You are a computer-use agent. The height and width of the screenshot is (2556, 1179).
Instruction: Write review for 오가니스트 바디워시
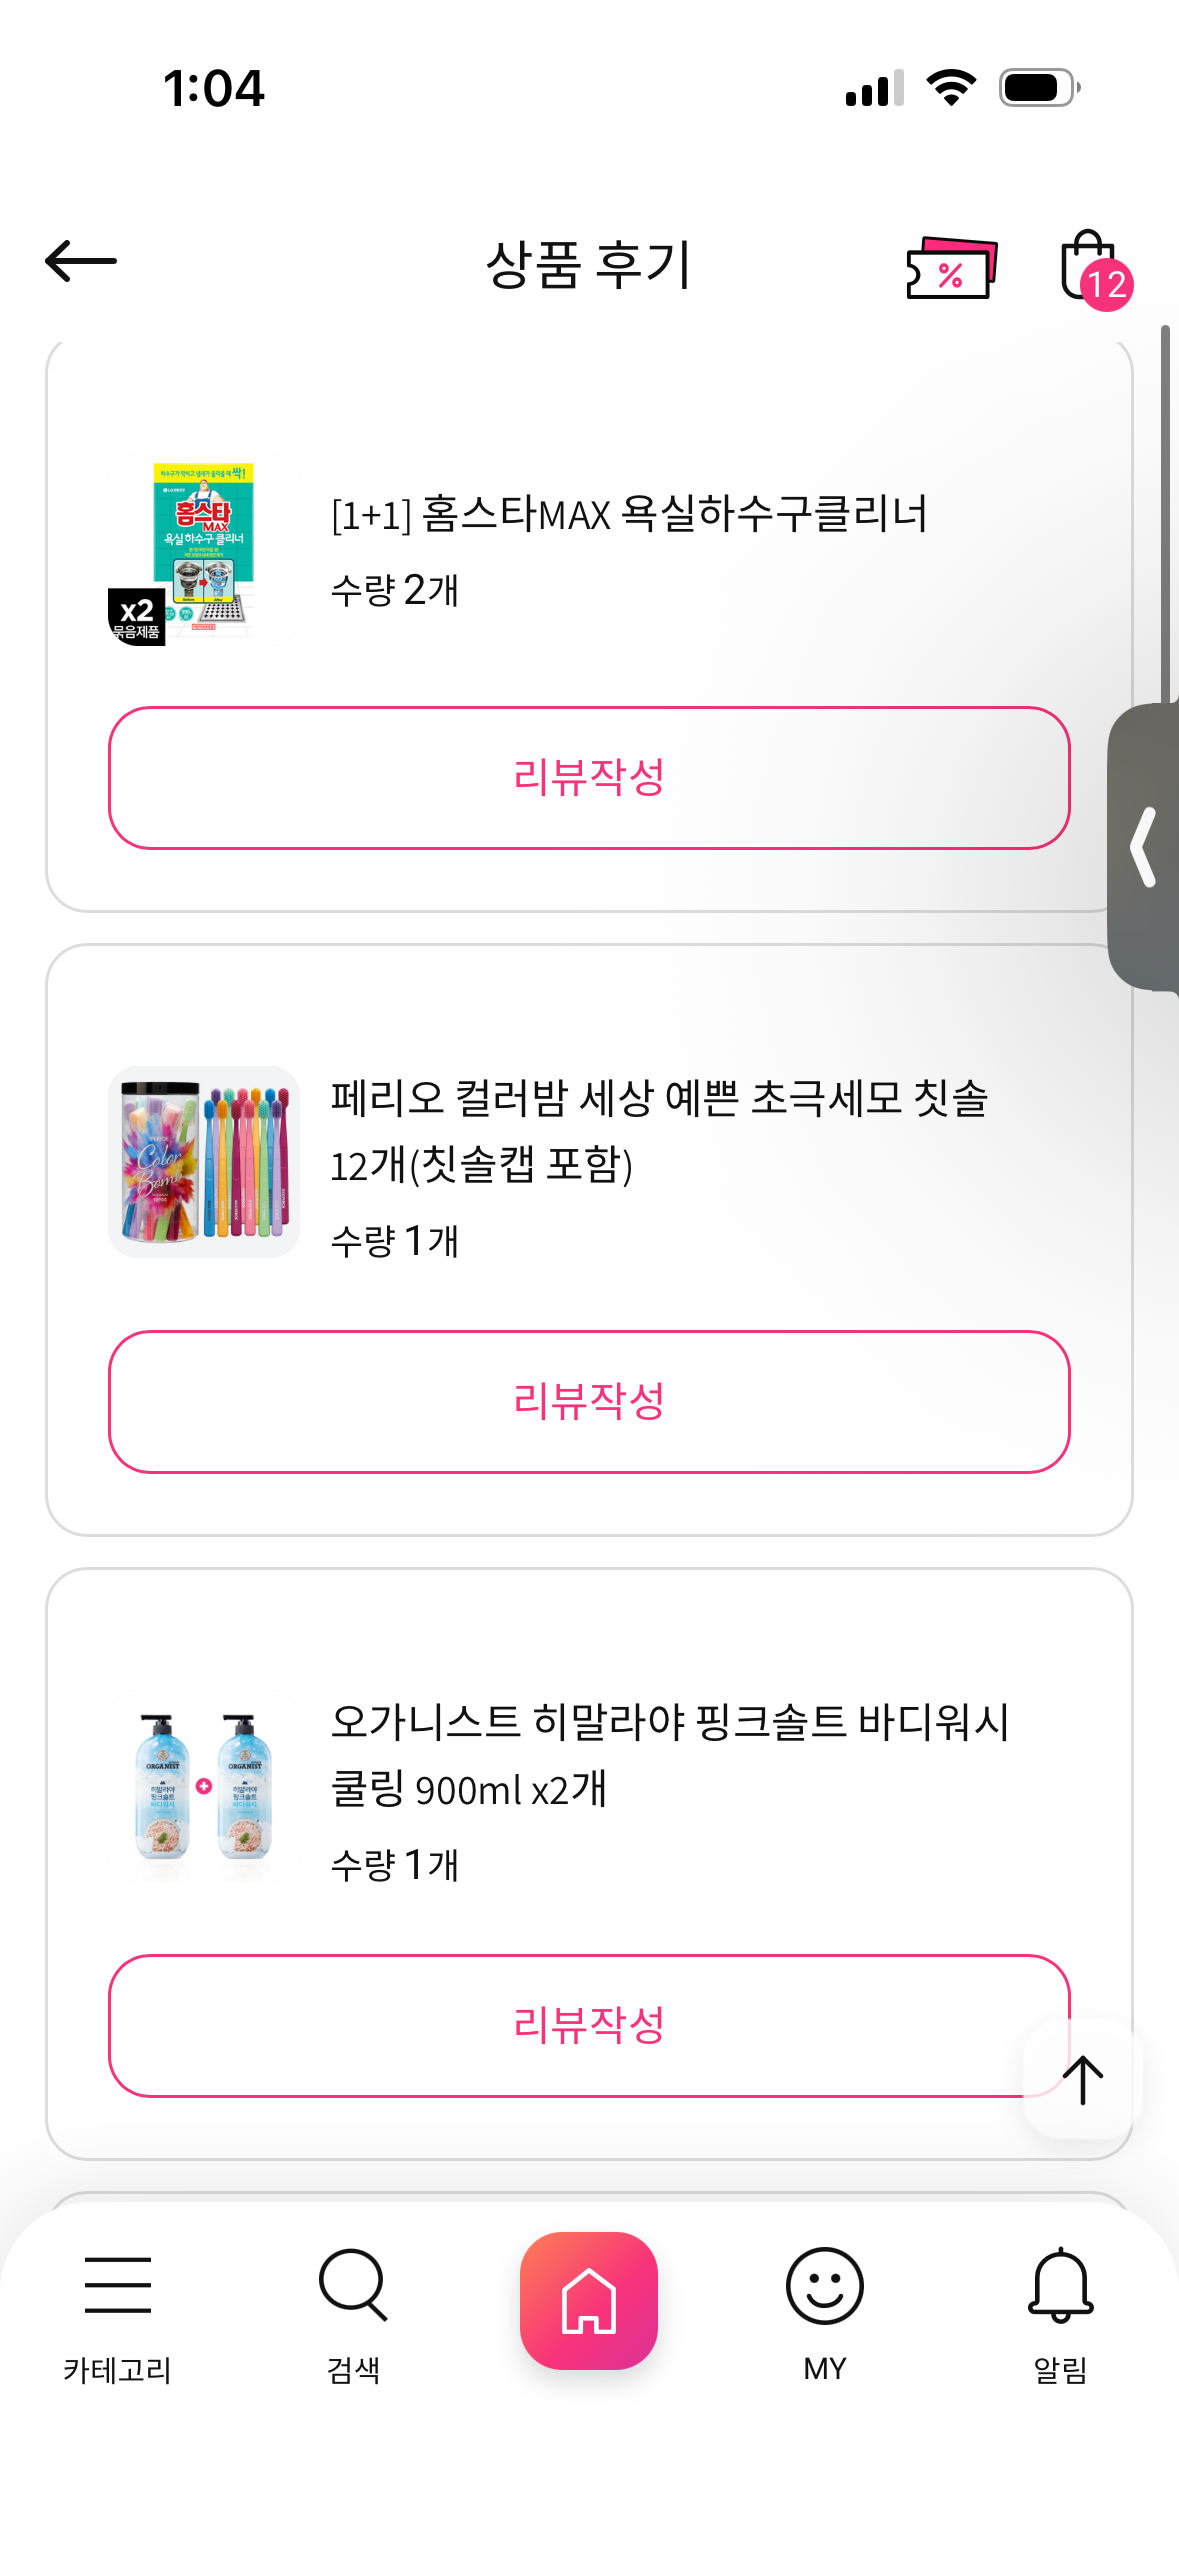point(589,2025)
